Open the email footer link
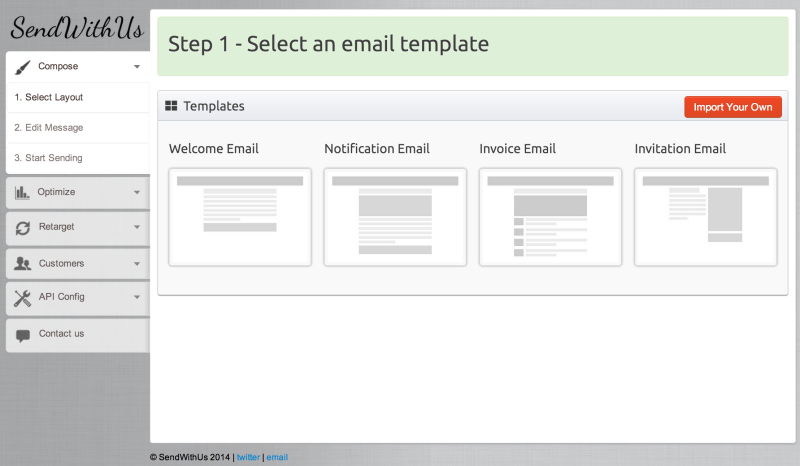The height and width of the screenshot is (466, 800). [x=277, y=457]
